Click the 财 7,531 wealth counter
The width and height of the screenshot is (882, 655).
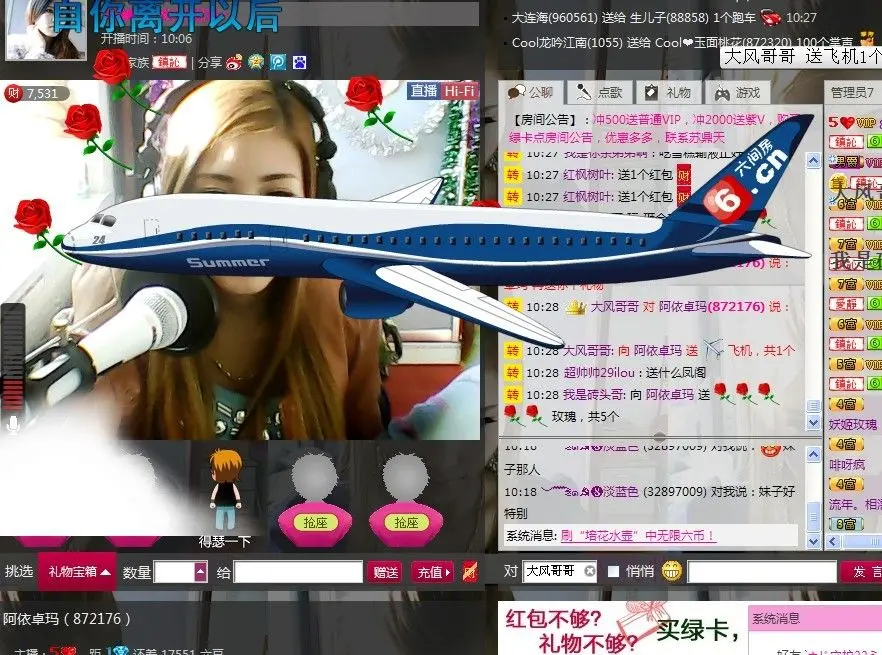coord(35,93)
